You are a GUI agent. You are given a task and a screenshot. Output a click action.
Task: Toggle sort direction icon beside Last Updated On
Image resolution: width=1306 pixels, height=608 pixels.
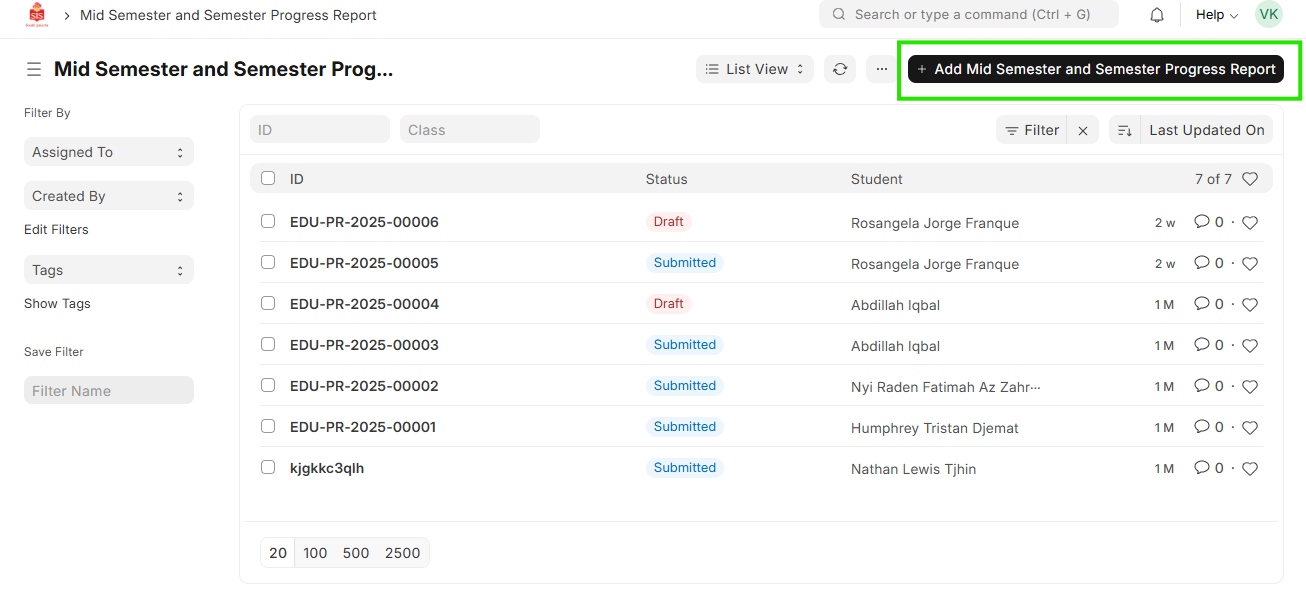click(x=1125, y=130)
